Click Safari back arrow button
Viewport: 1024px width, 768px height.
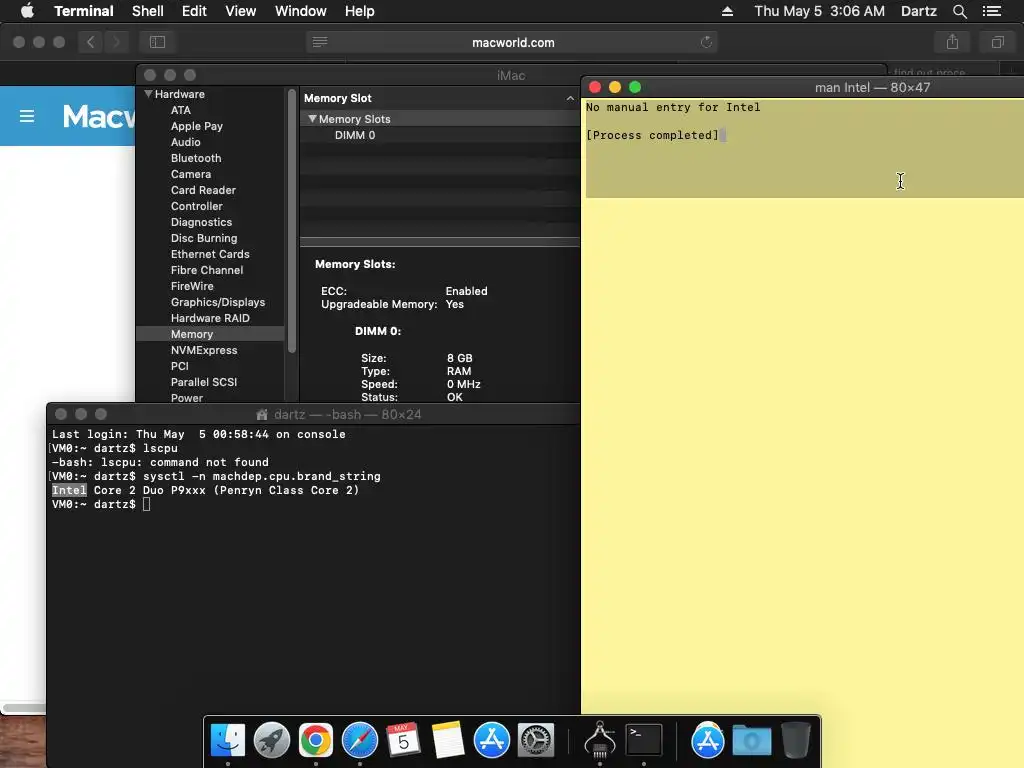point(91,42)
